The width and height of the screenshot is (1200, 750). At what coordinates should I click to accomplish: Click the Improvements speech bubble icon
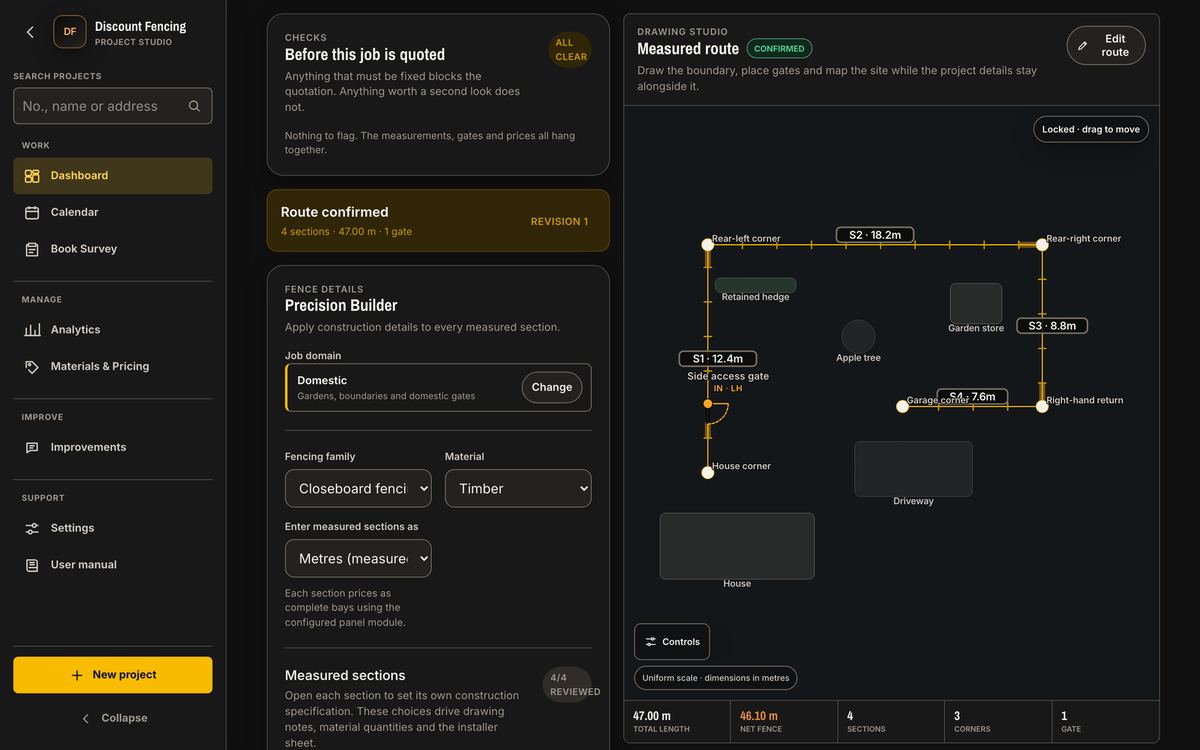pyautogui.click(x=32, y=448)
